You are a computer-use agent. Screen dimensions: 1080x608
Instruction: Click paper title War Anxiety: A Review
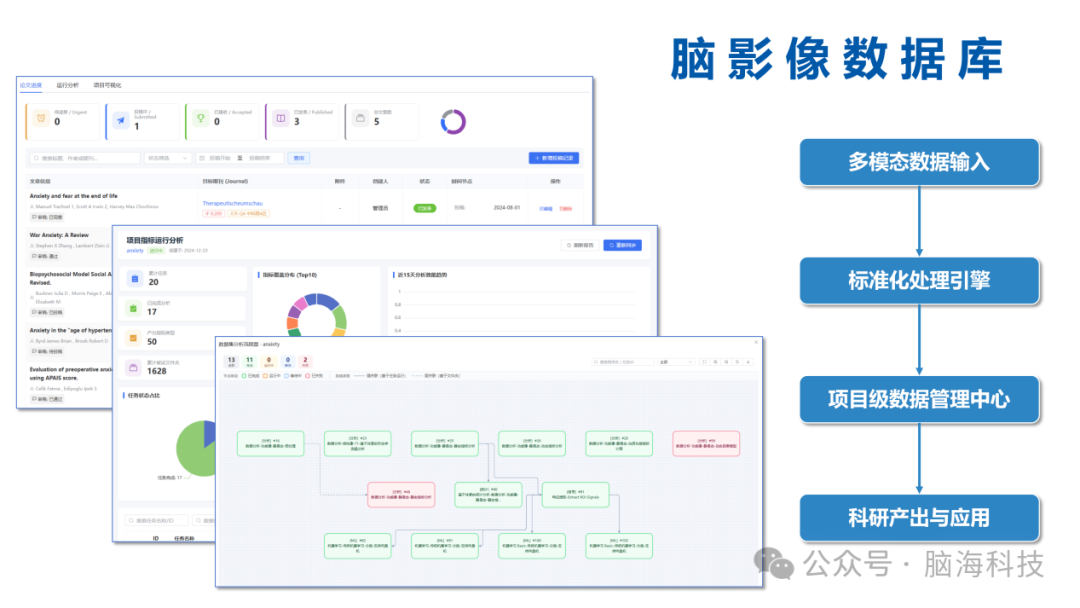(x=59, y=235)
